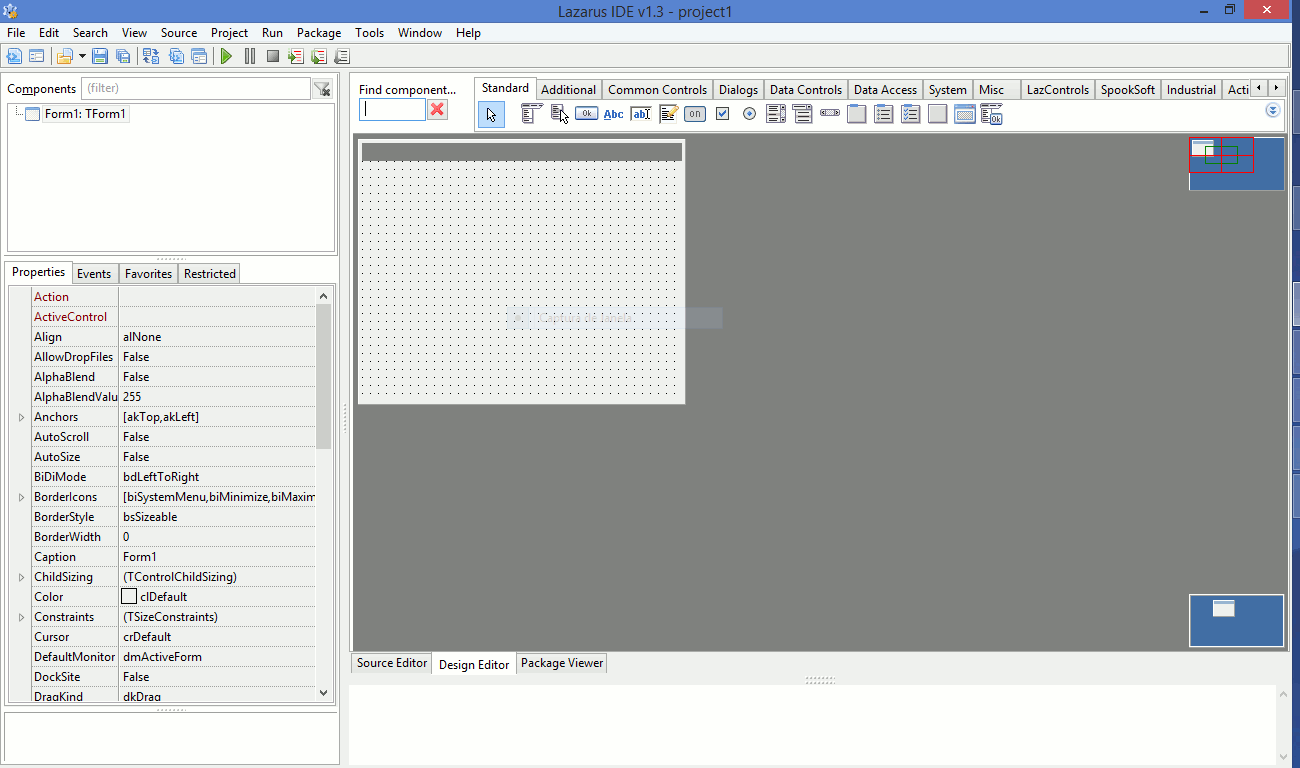Open the palette options chevron button
The width and height of the screenshot is (1300, 768).
(1273, 110)
